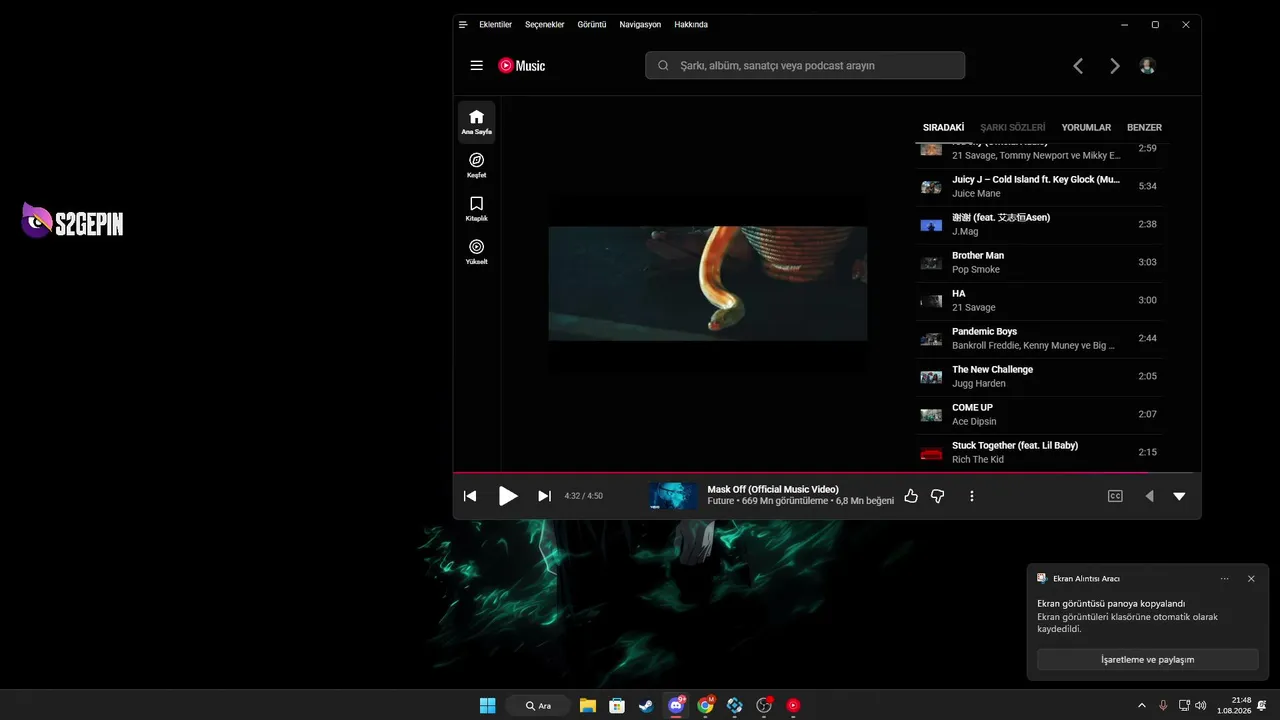Skip to the previous track

click(470, 496)
